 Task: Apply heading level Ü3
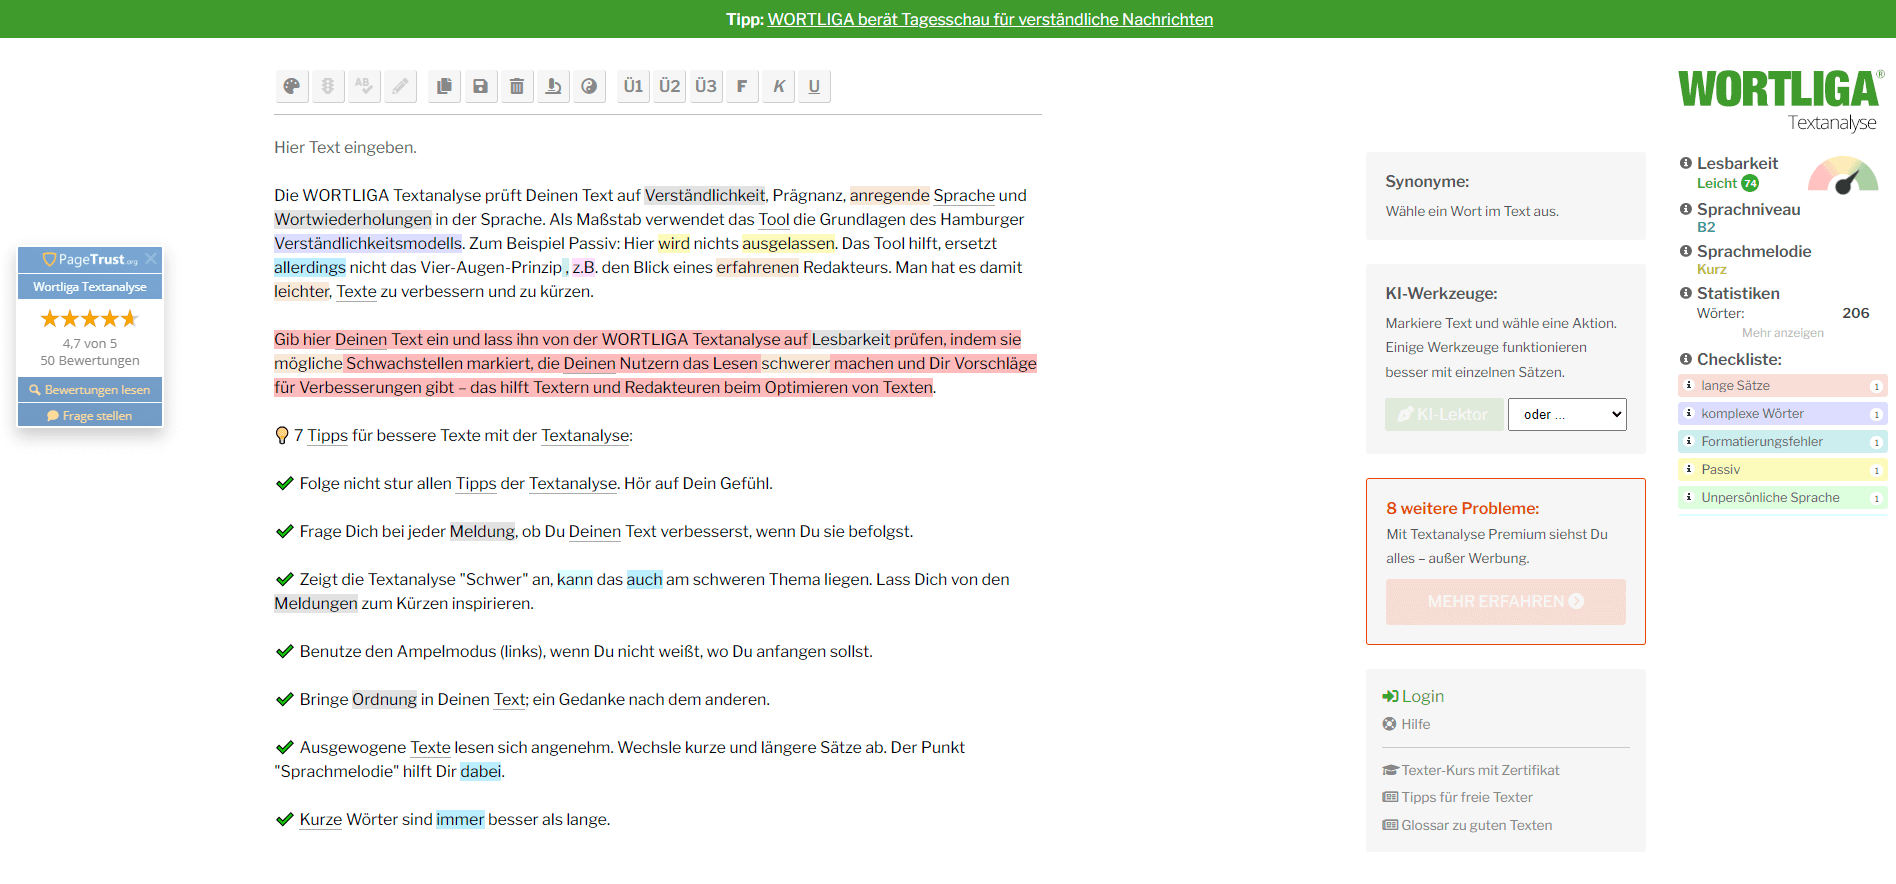click(x=706, y=86)
